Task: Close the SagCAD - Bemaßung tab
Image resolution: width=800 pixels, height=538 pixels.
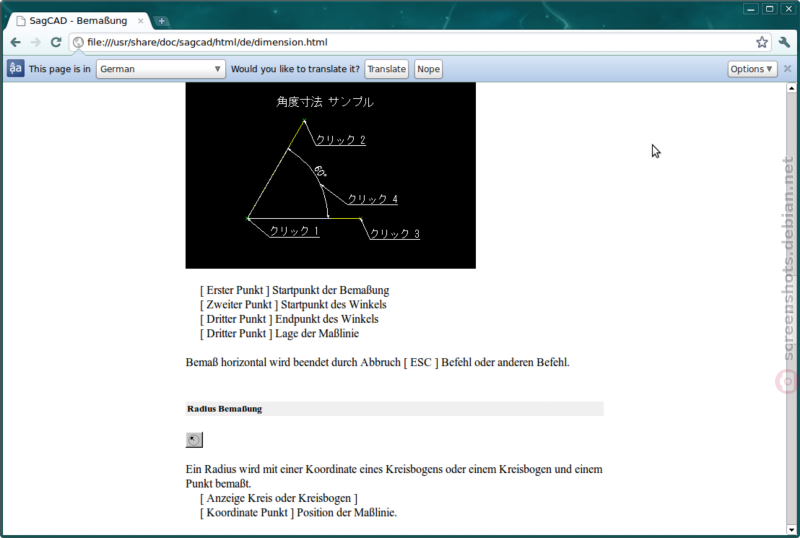Action: 141,21
